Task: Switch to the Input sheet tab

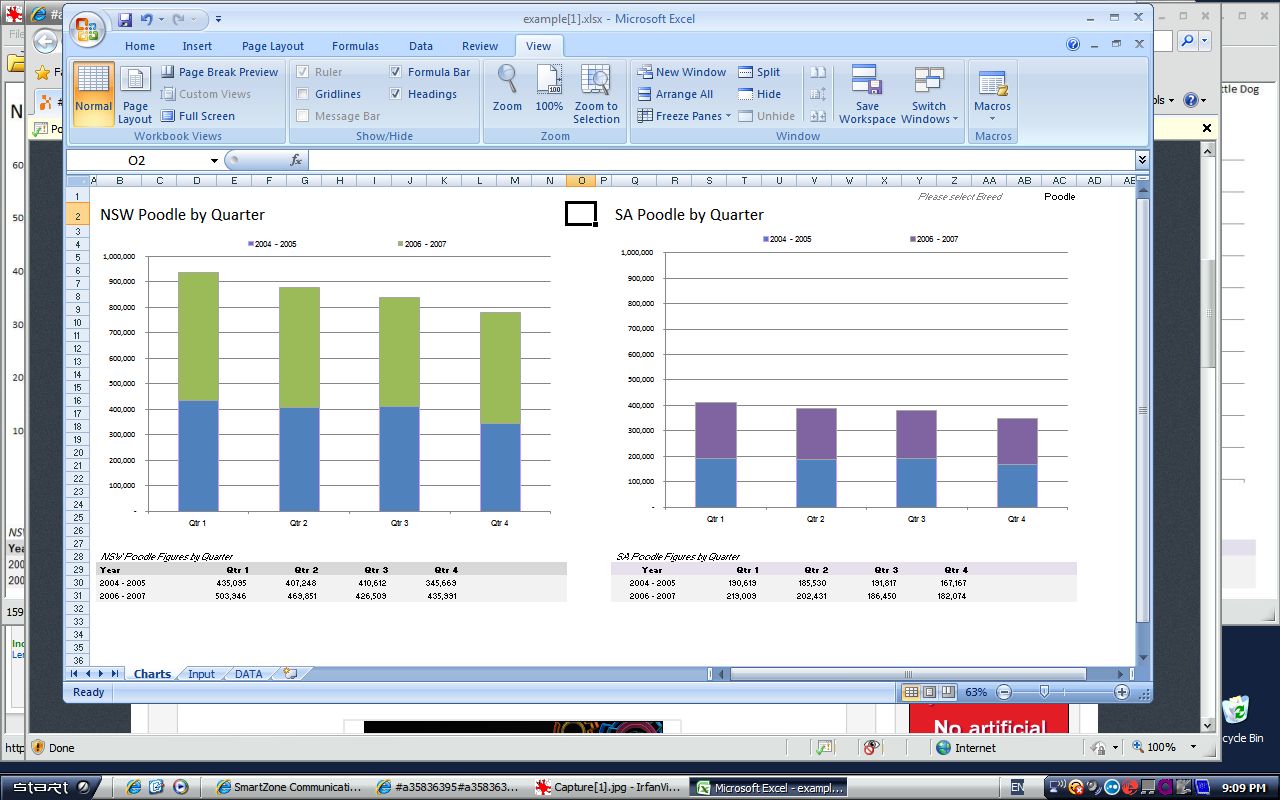Action: (201, 674)
